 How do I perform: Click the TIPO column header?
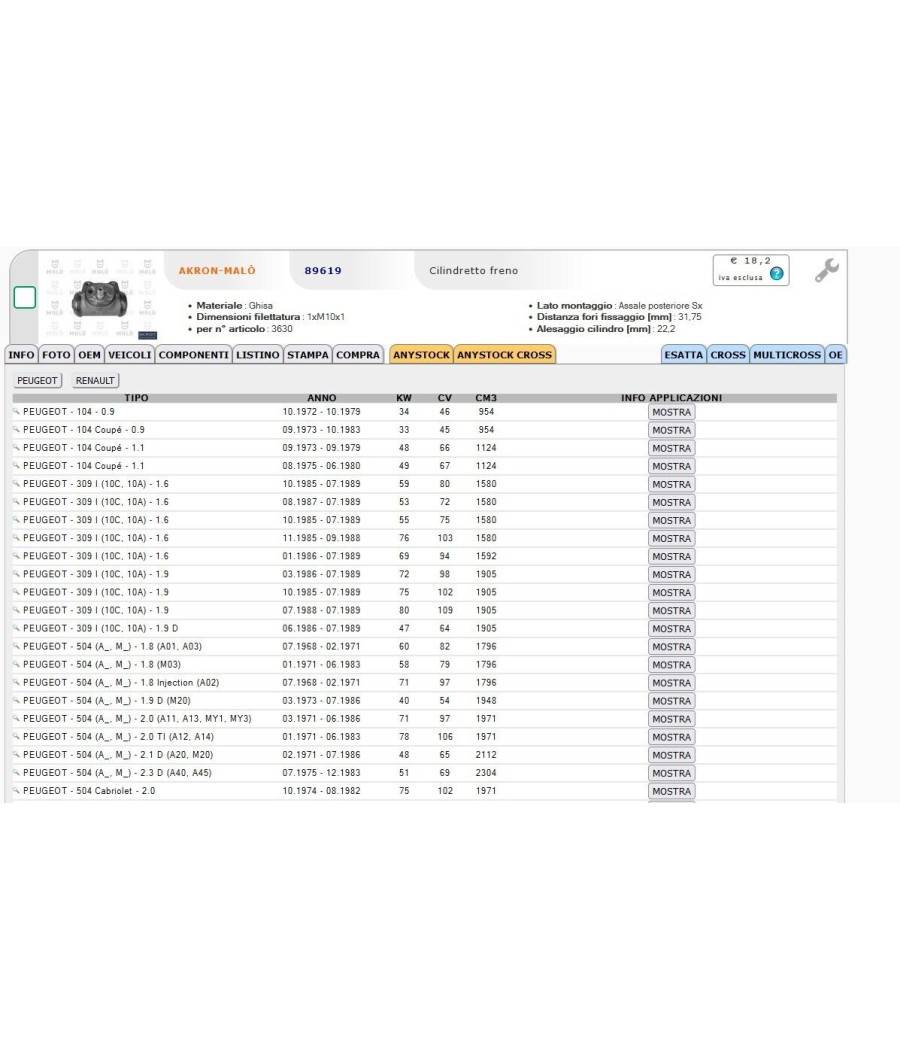click(137, 398)
